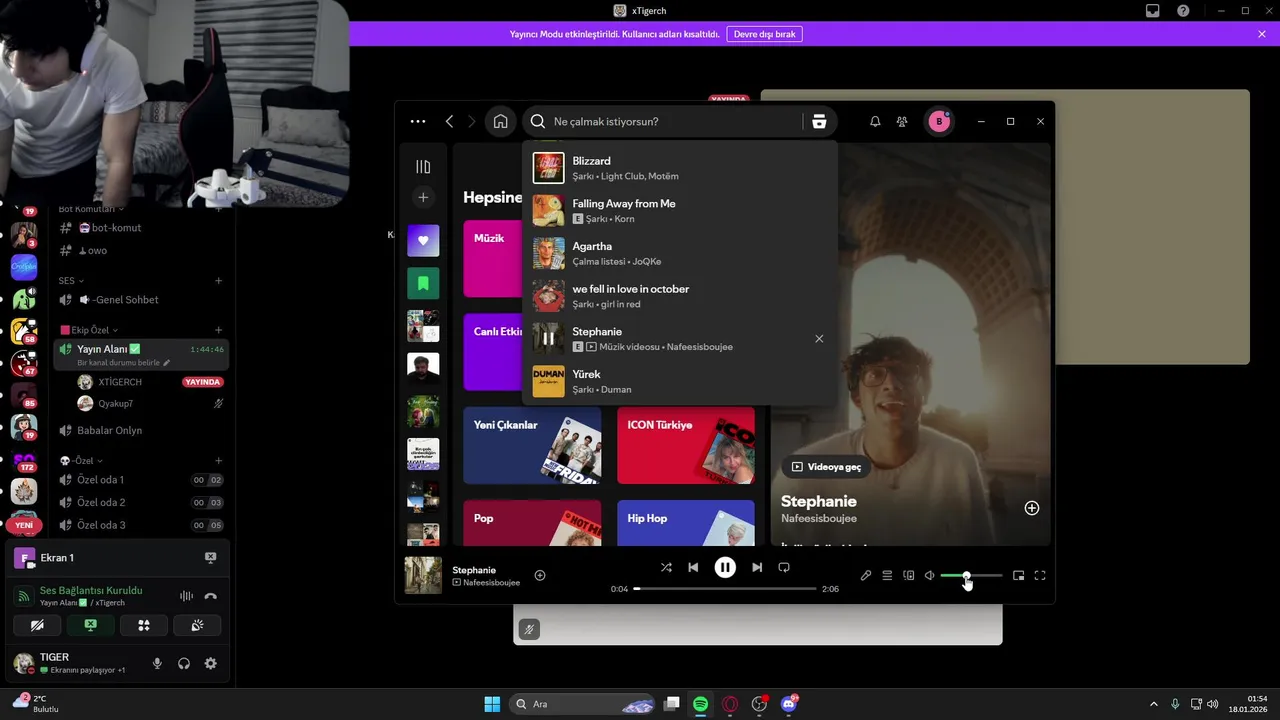Open Discord help icon

click(x=1183, y=11)
